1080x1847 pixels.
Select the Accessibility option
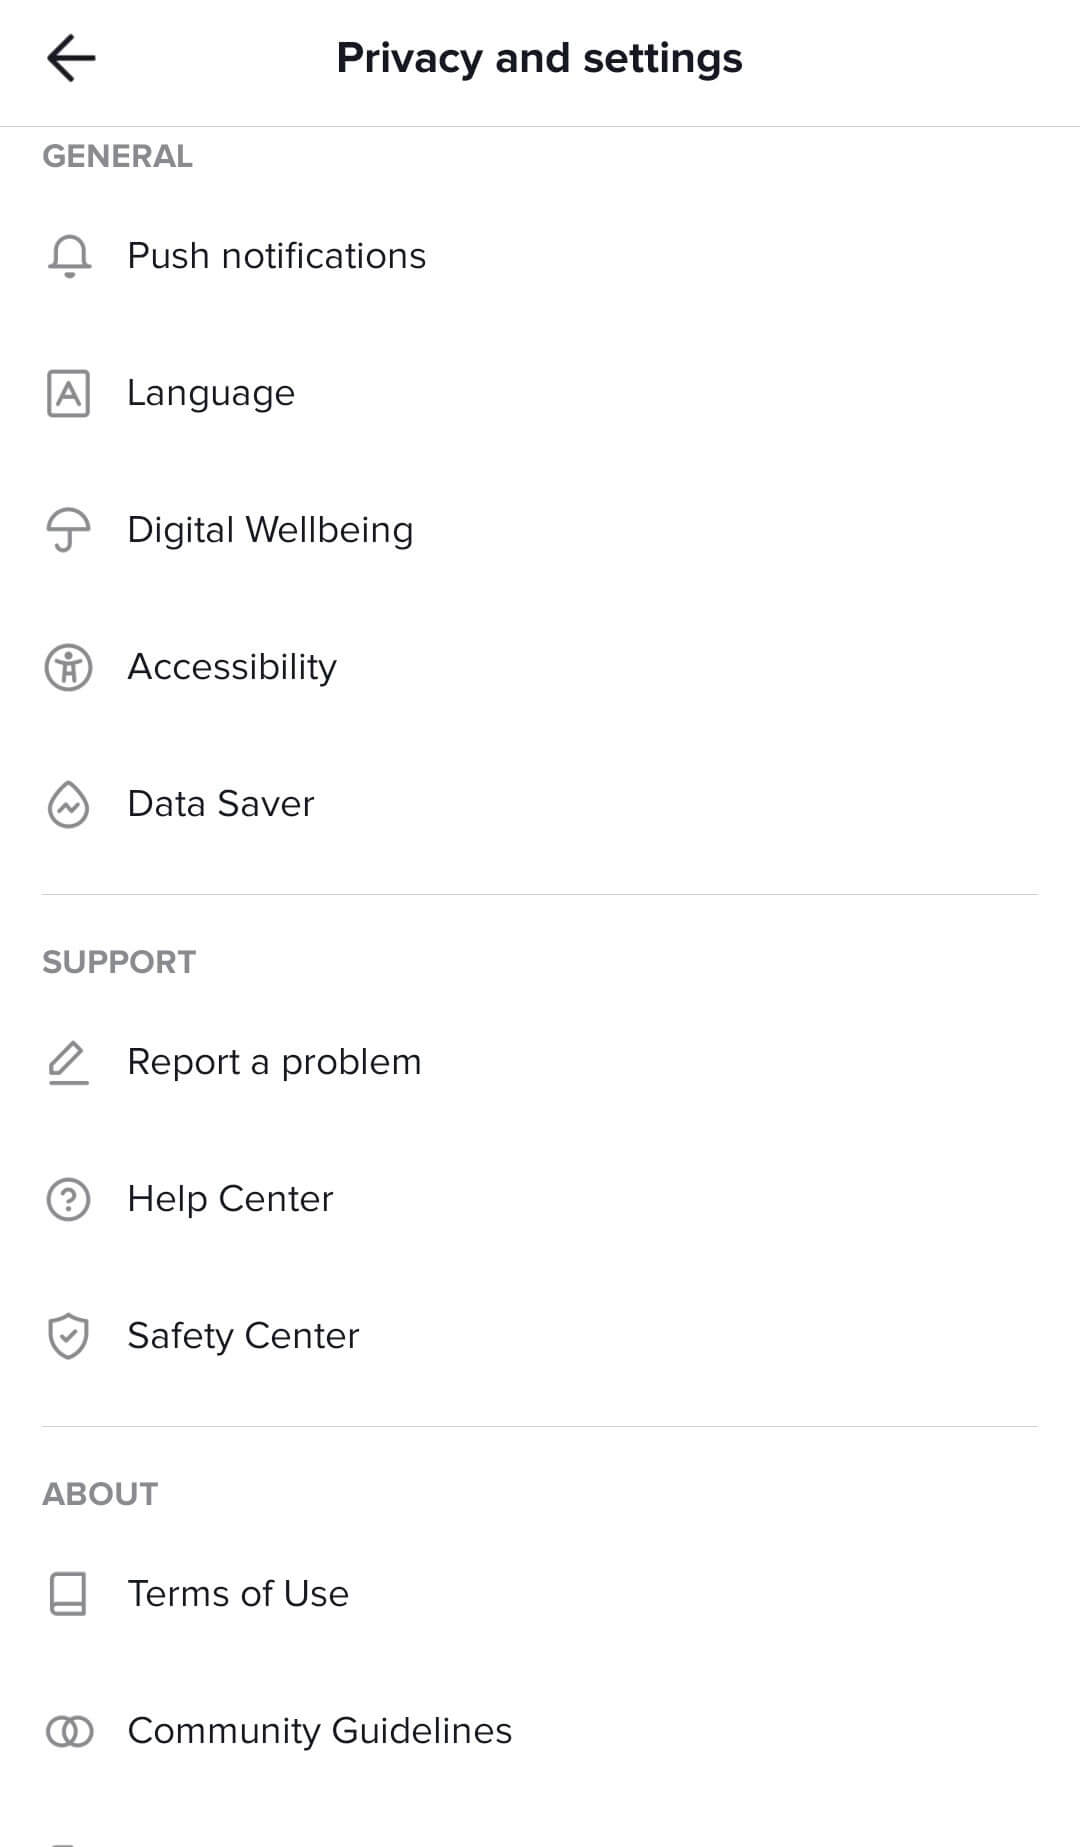click(232, 667)
